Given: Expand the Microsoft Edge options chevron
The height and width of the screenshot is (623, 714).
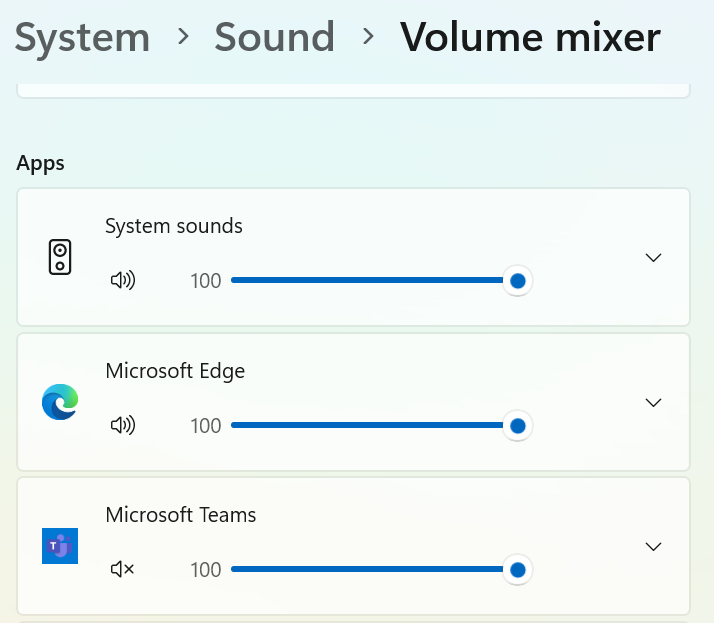Looking at the screenshot, I should [653, 403].
